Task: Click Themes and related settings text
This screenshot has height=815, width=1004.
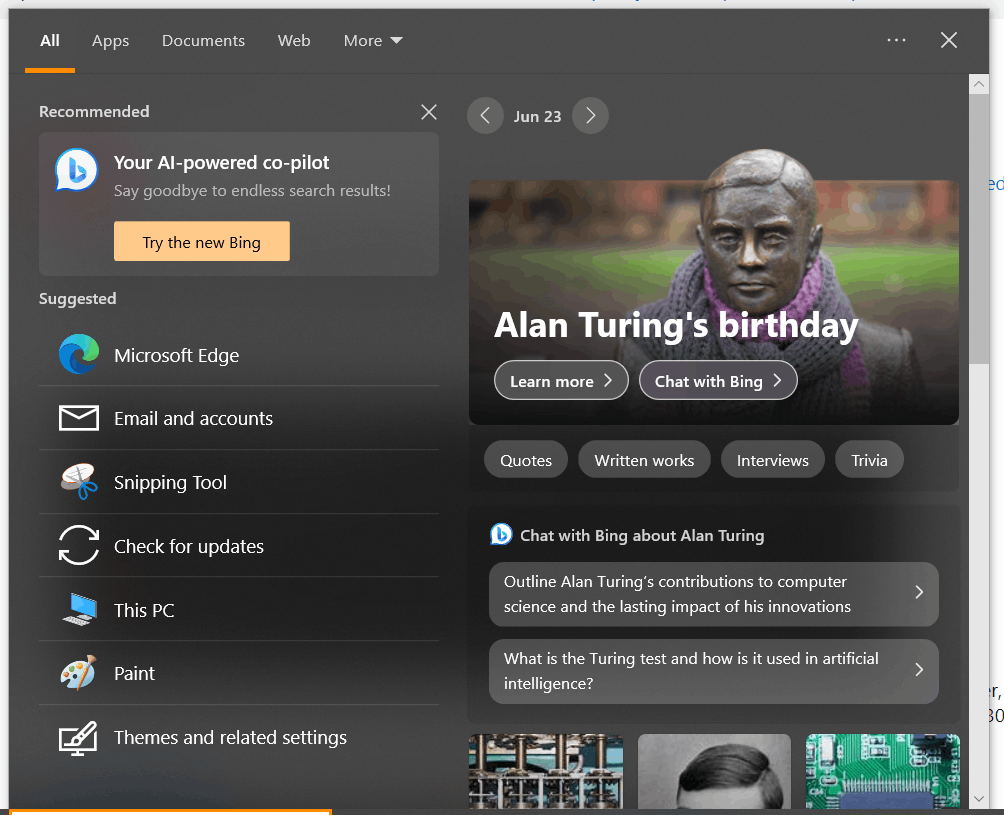Action: (231, 738)
